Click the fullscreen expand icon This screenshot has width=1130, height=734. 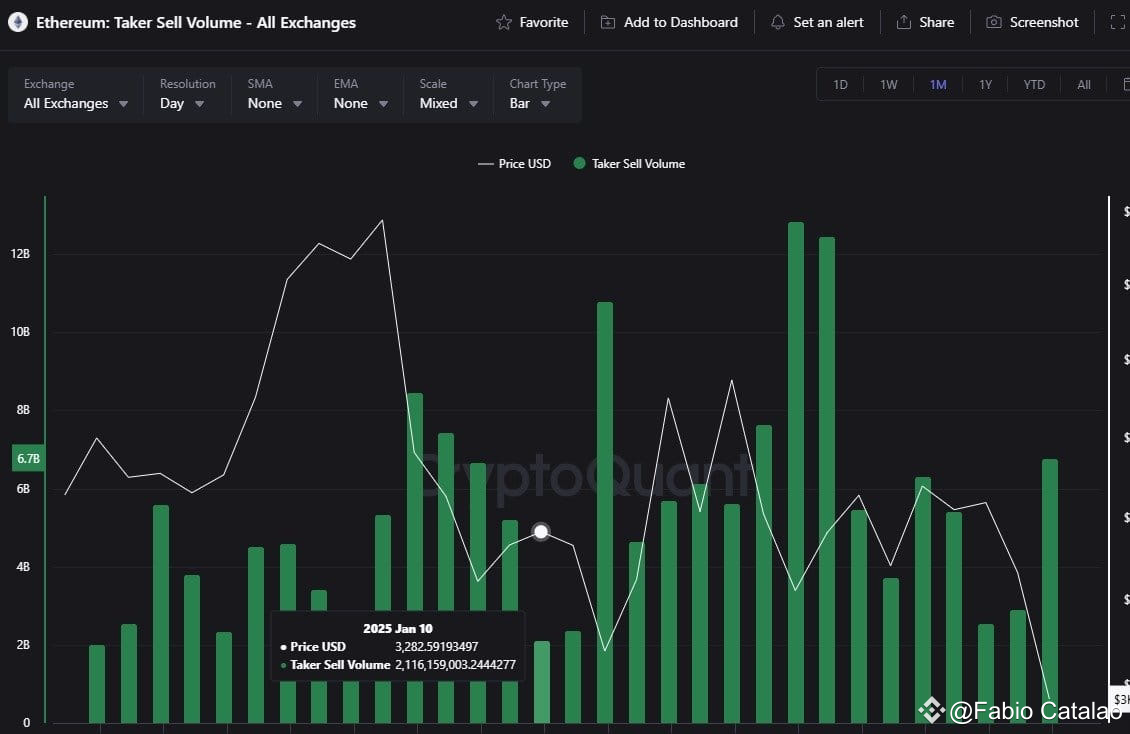(1118, 22)
